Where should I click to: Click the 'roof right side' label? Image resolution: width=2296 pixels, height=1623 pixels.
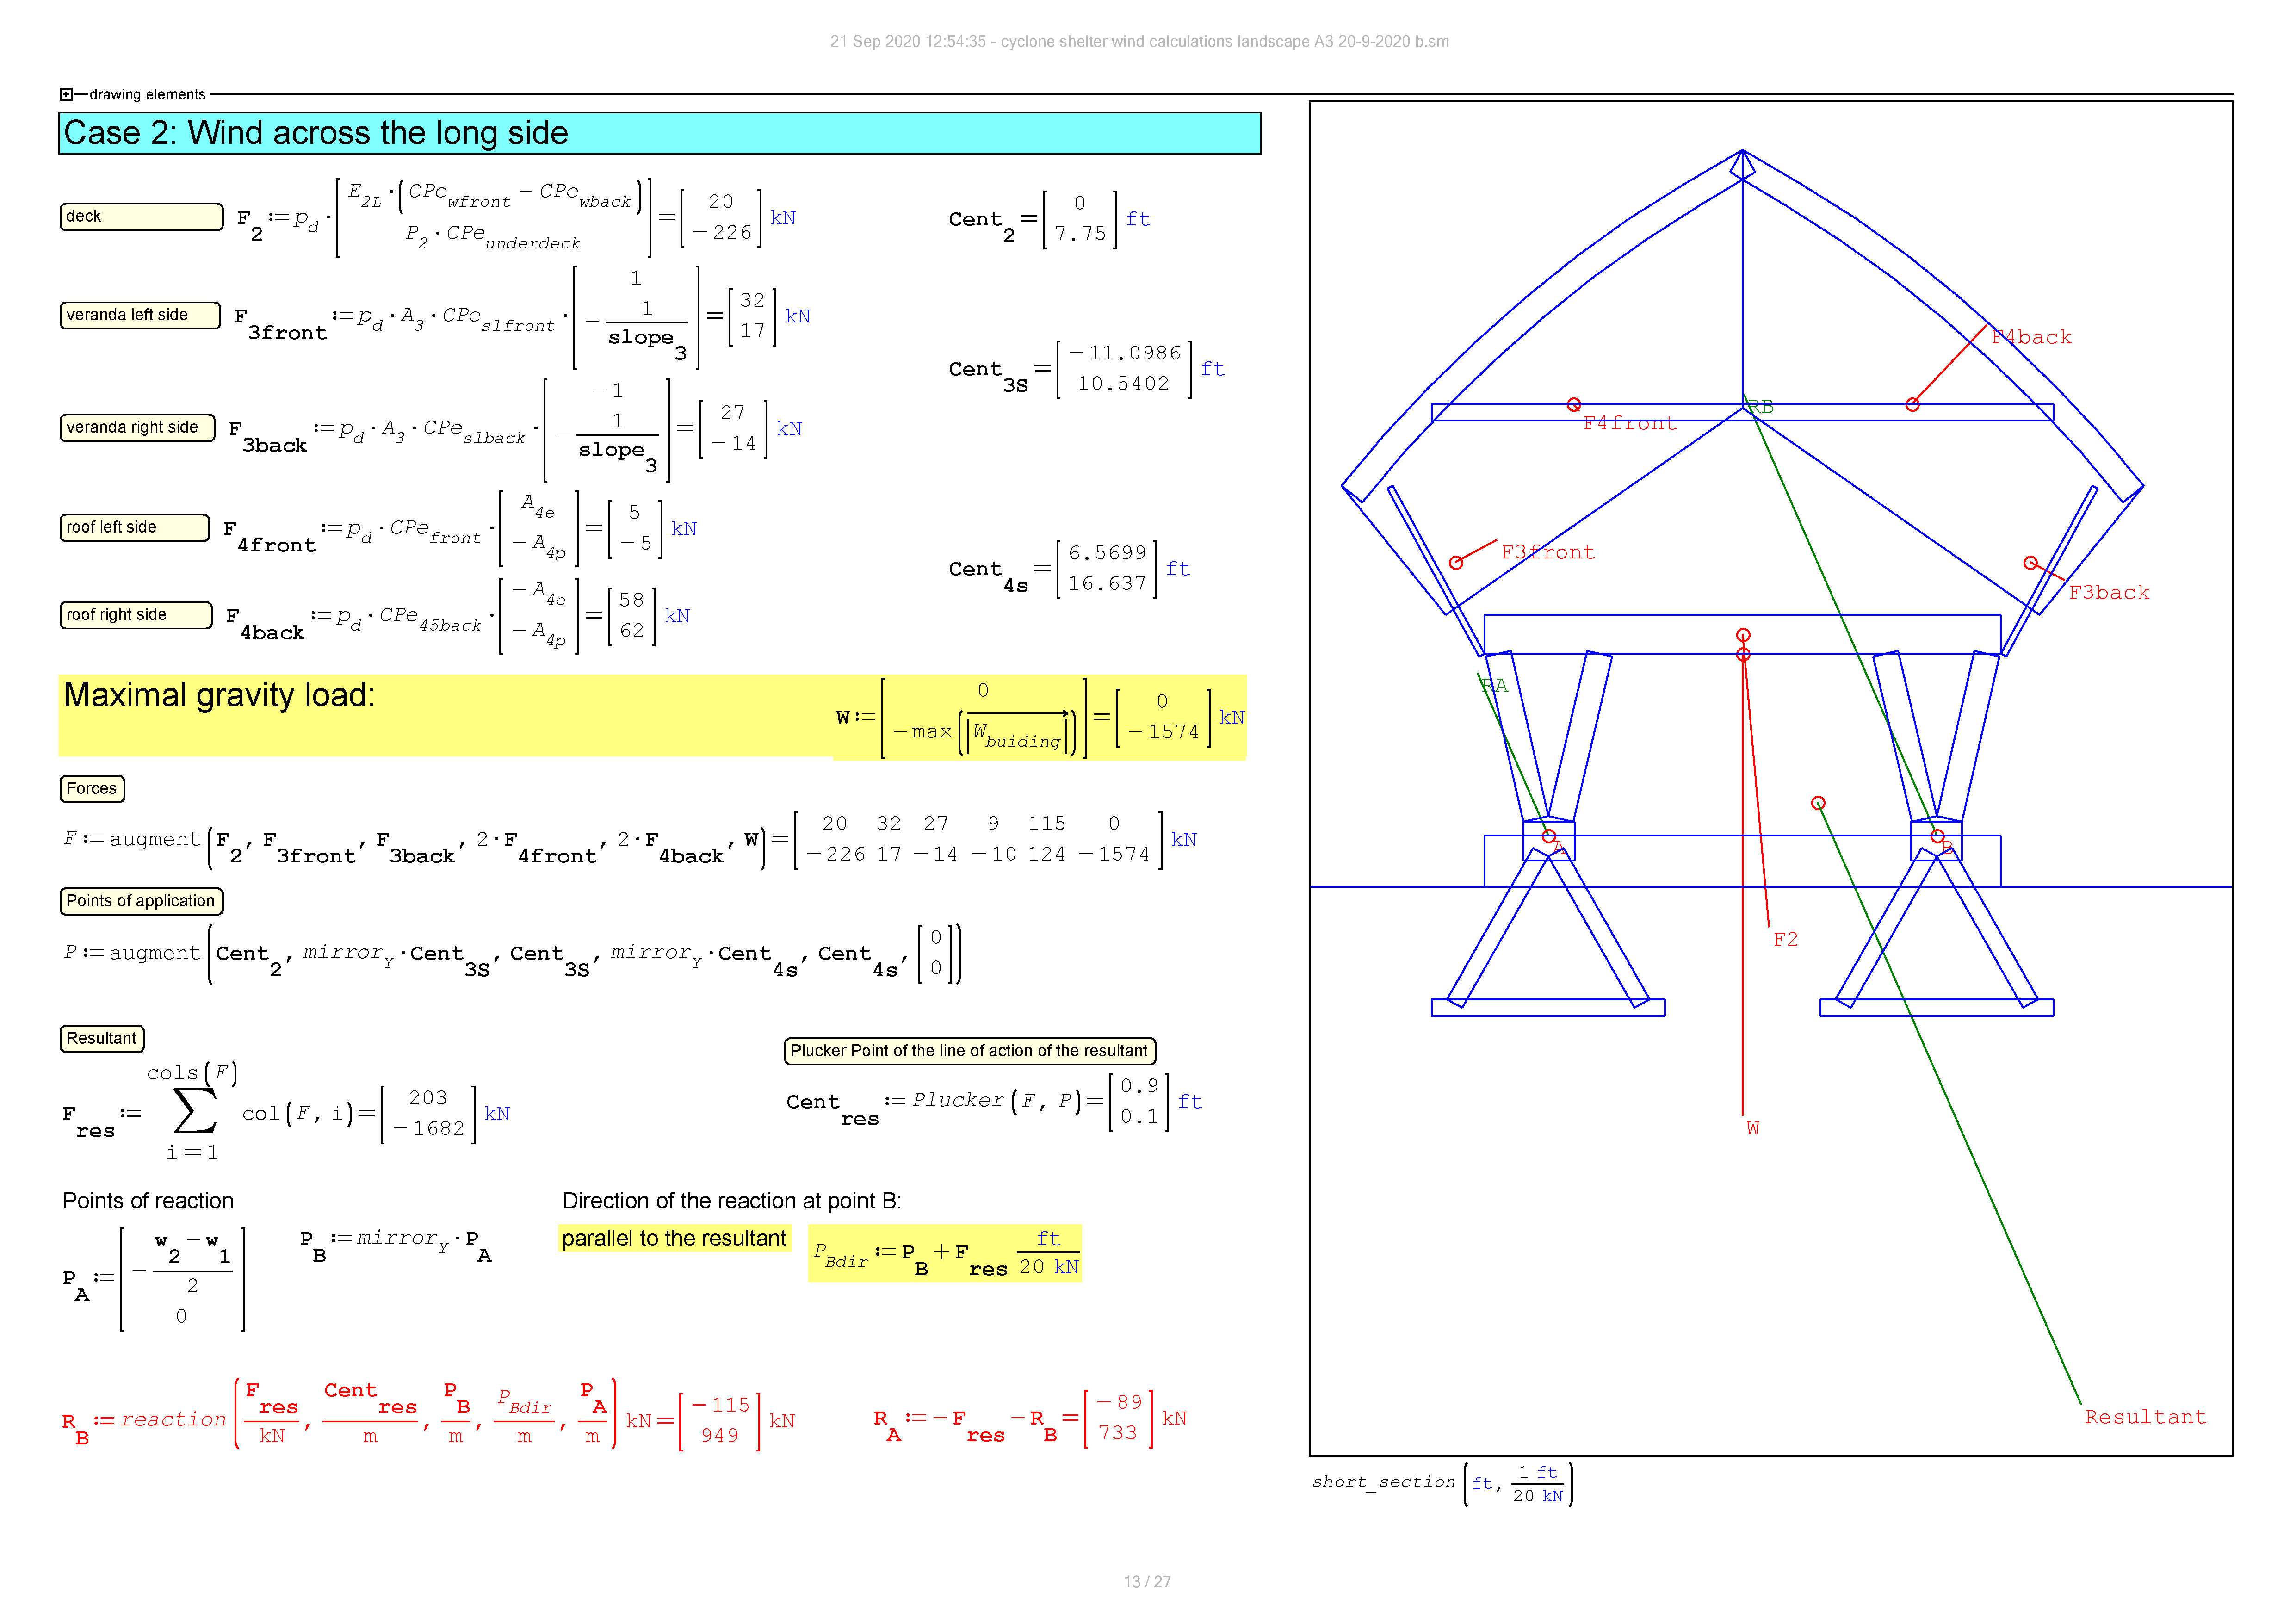pyautogui.click(x=135, y=615)
